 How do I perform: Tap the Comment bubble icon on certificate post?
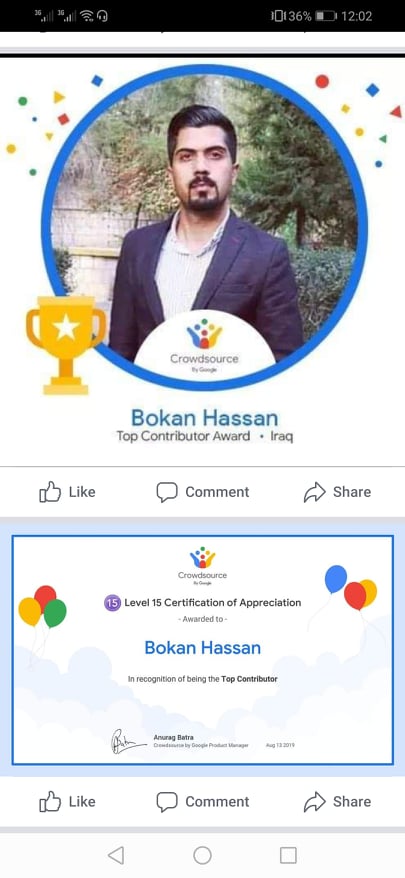click(x=166, y=802)
